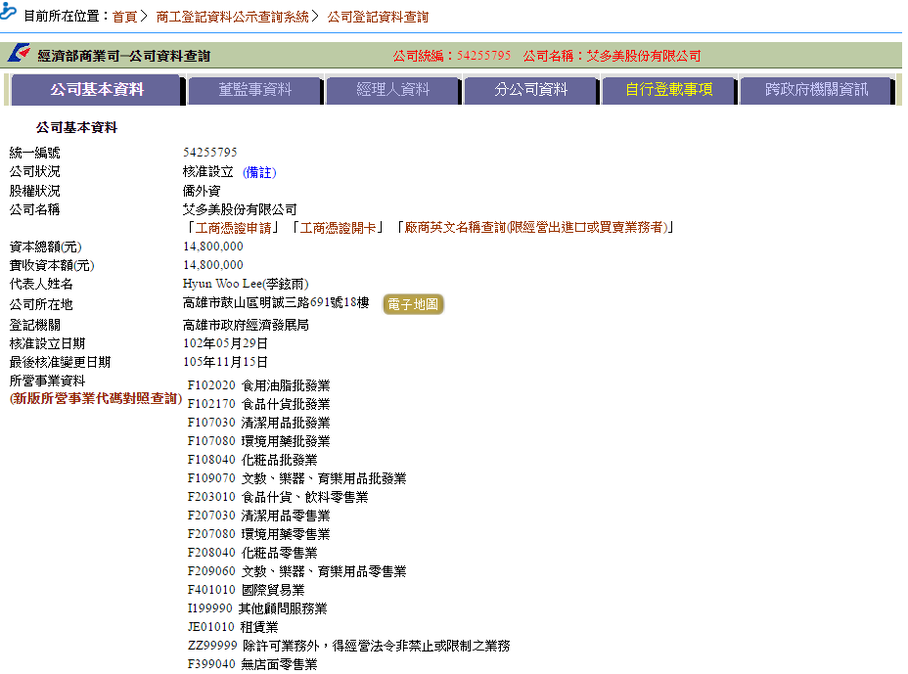Go to 商工登記資料公示查詢系統 breadcrumb

[232, 17]
